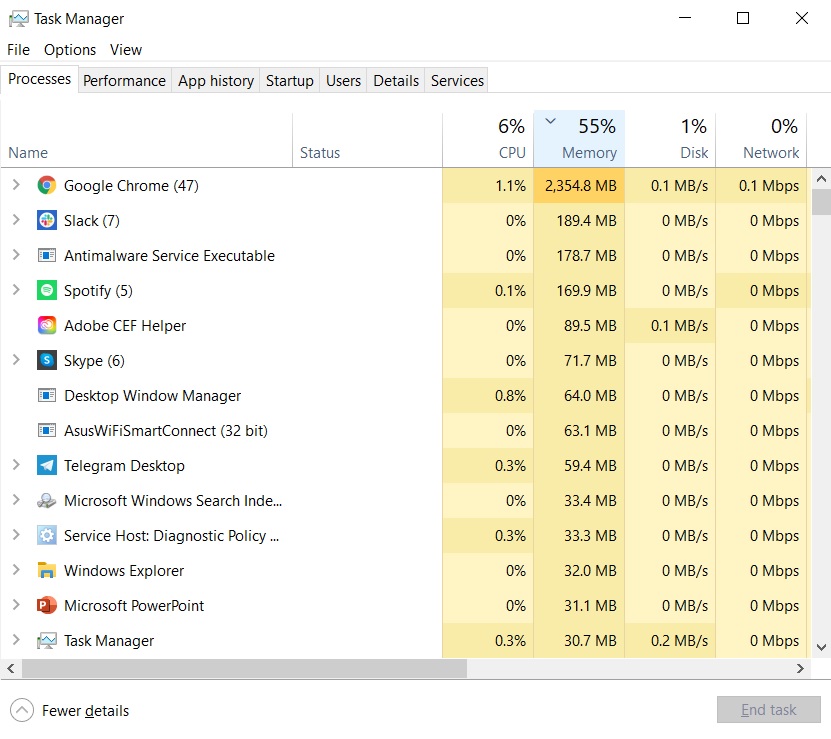Click the Fewer details collapse arrow icon
Screen dimensions: 831x739
click(22, 710)
